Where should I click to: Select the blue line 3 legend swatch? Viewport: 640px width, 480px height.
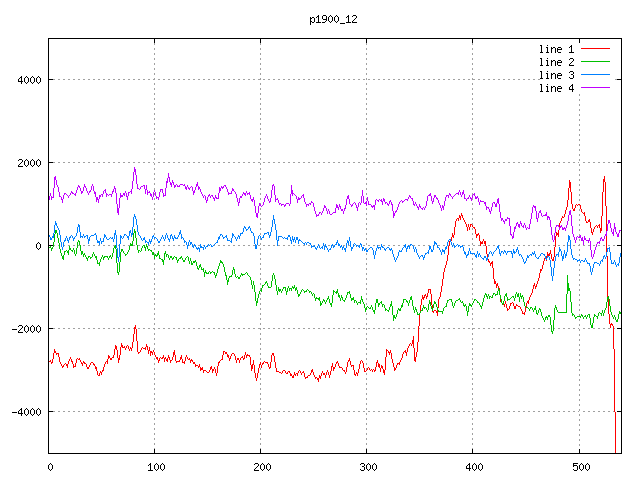click(595, 75)
